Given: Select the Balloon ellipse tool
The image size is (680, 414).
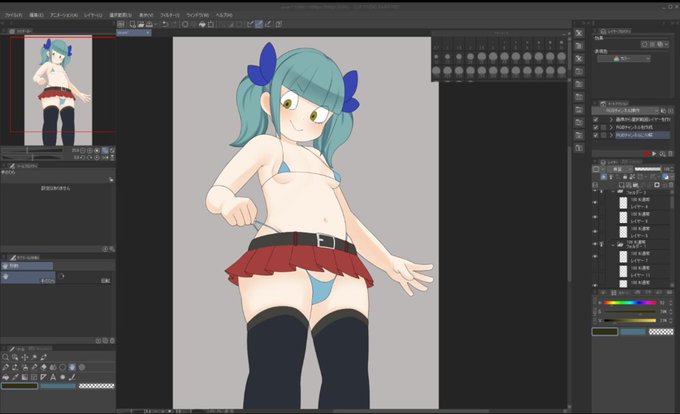Looking at the screenshot, I should pyautogui.click(x=62, y=377).
